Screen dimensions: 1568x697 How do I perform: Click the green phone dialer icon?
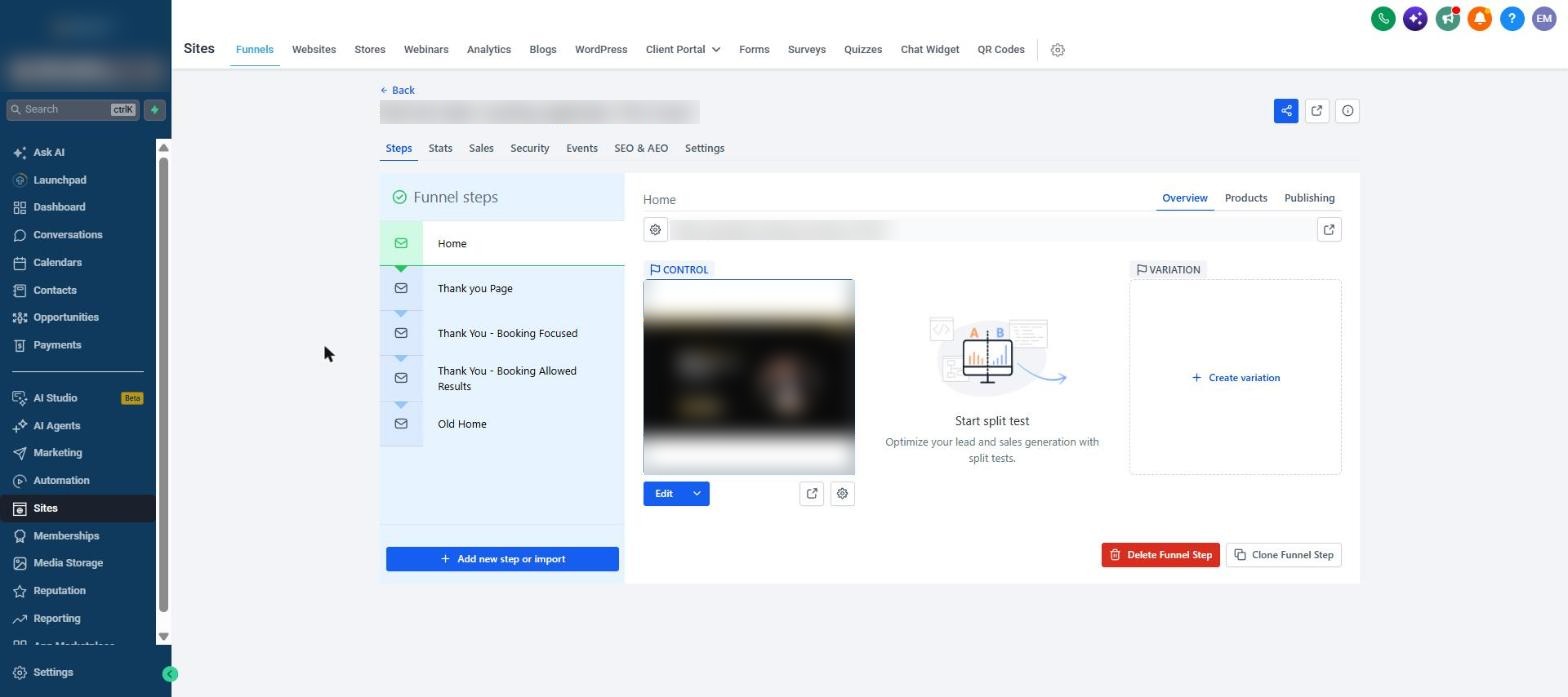[x=1383, y=18]
